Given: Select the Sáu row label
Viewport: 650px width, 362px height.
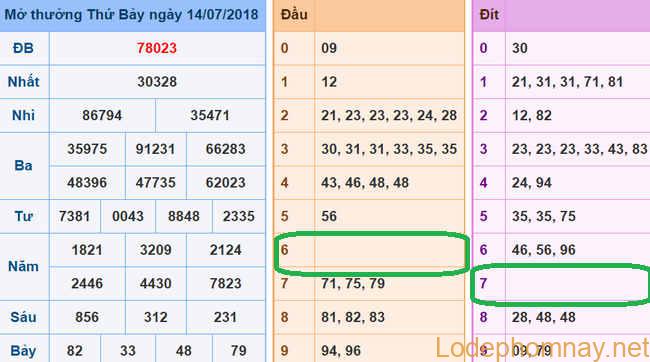Looking at the screenshot, I should pyautogui.click(x=23, y=317).
